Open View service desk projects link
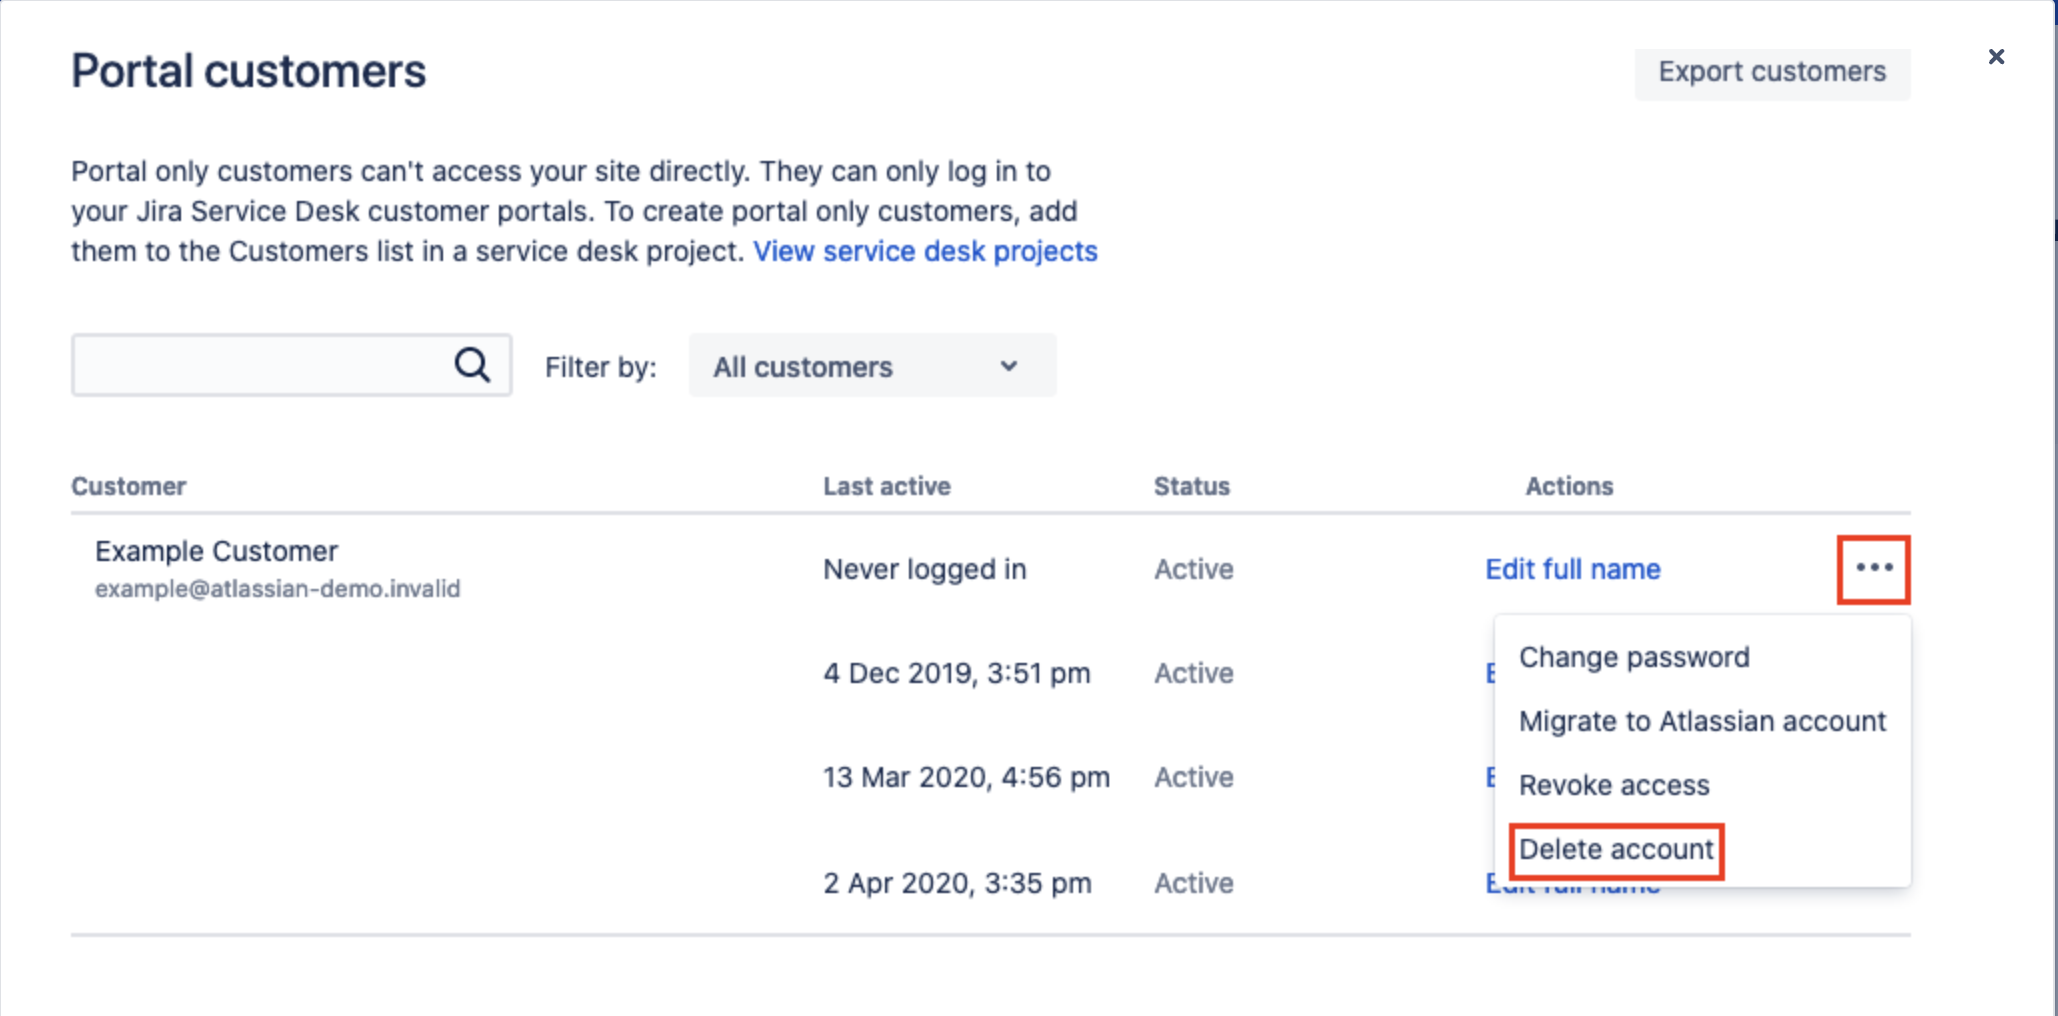 pyautogui.click(x=925, y=251)
